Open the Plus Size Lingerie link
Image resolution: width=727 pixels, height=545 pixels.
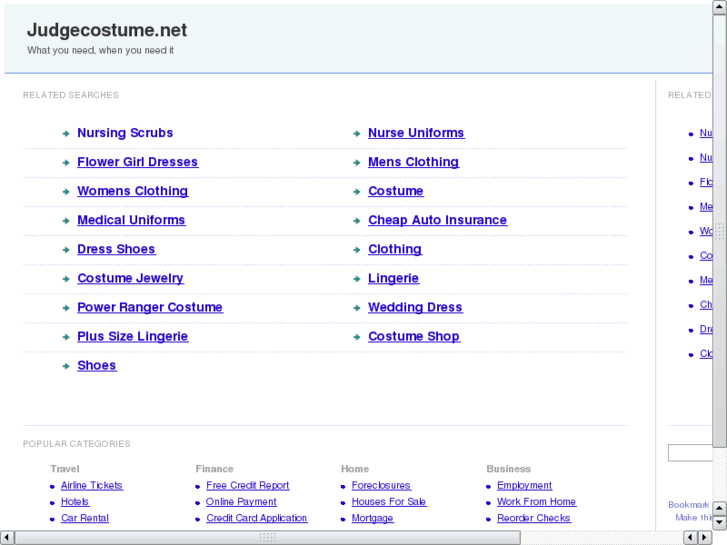tap(133, 336)
